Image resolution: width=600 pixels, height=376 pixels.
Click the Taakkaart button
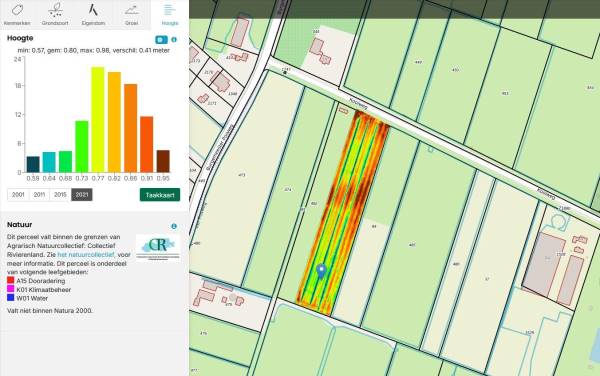tap(160, 195)
